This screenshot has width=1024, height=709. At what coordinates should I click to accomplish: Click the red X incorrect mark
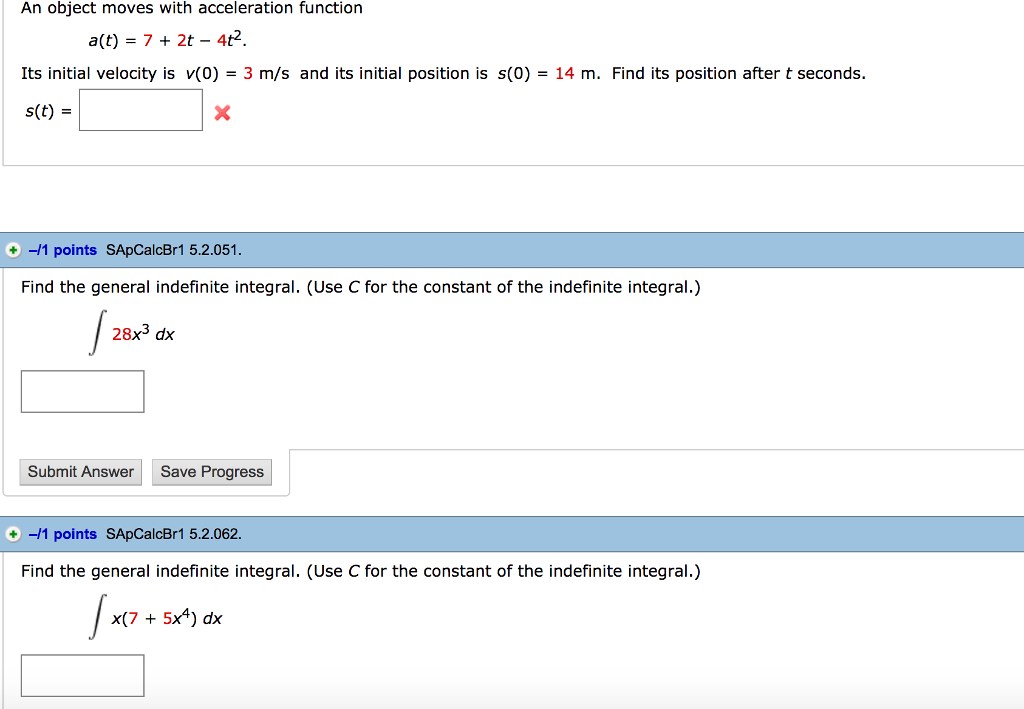pos(222,113)
